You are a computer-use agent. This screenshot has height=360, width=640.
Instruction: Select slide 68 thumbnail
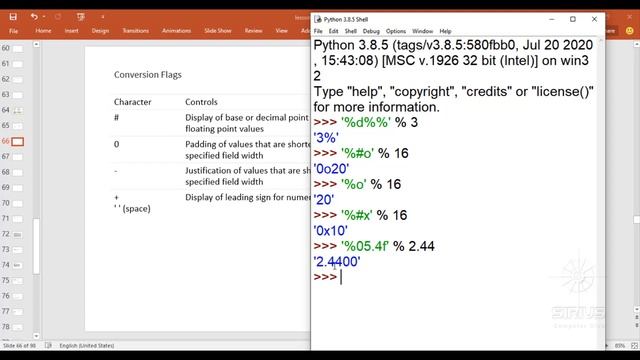[18, 173]
